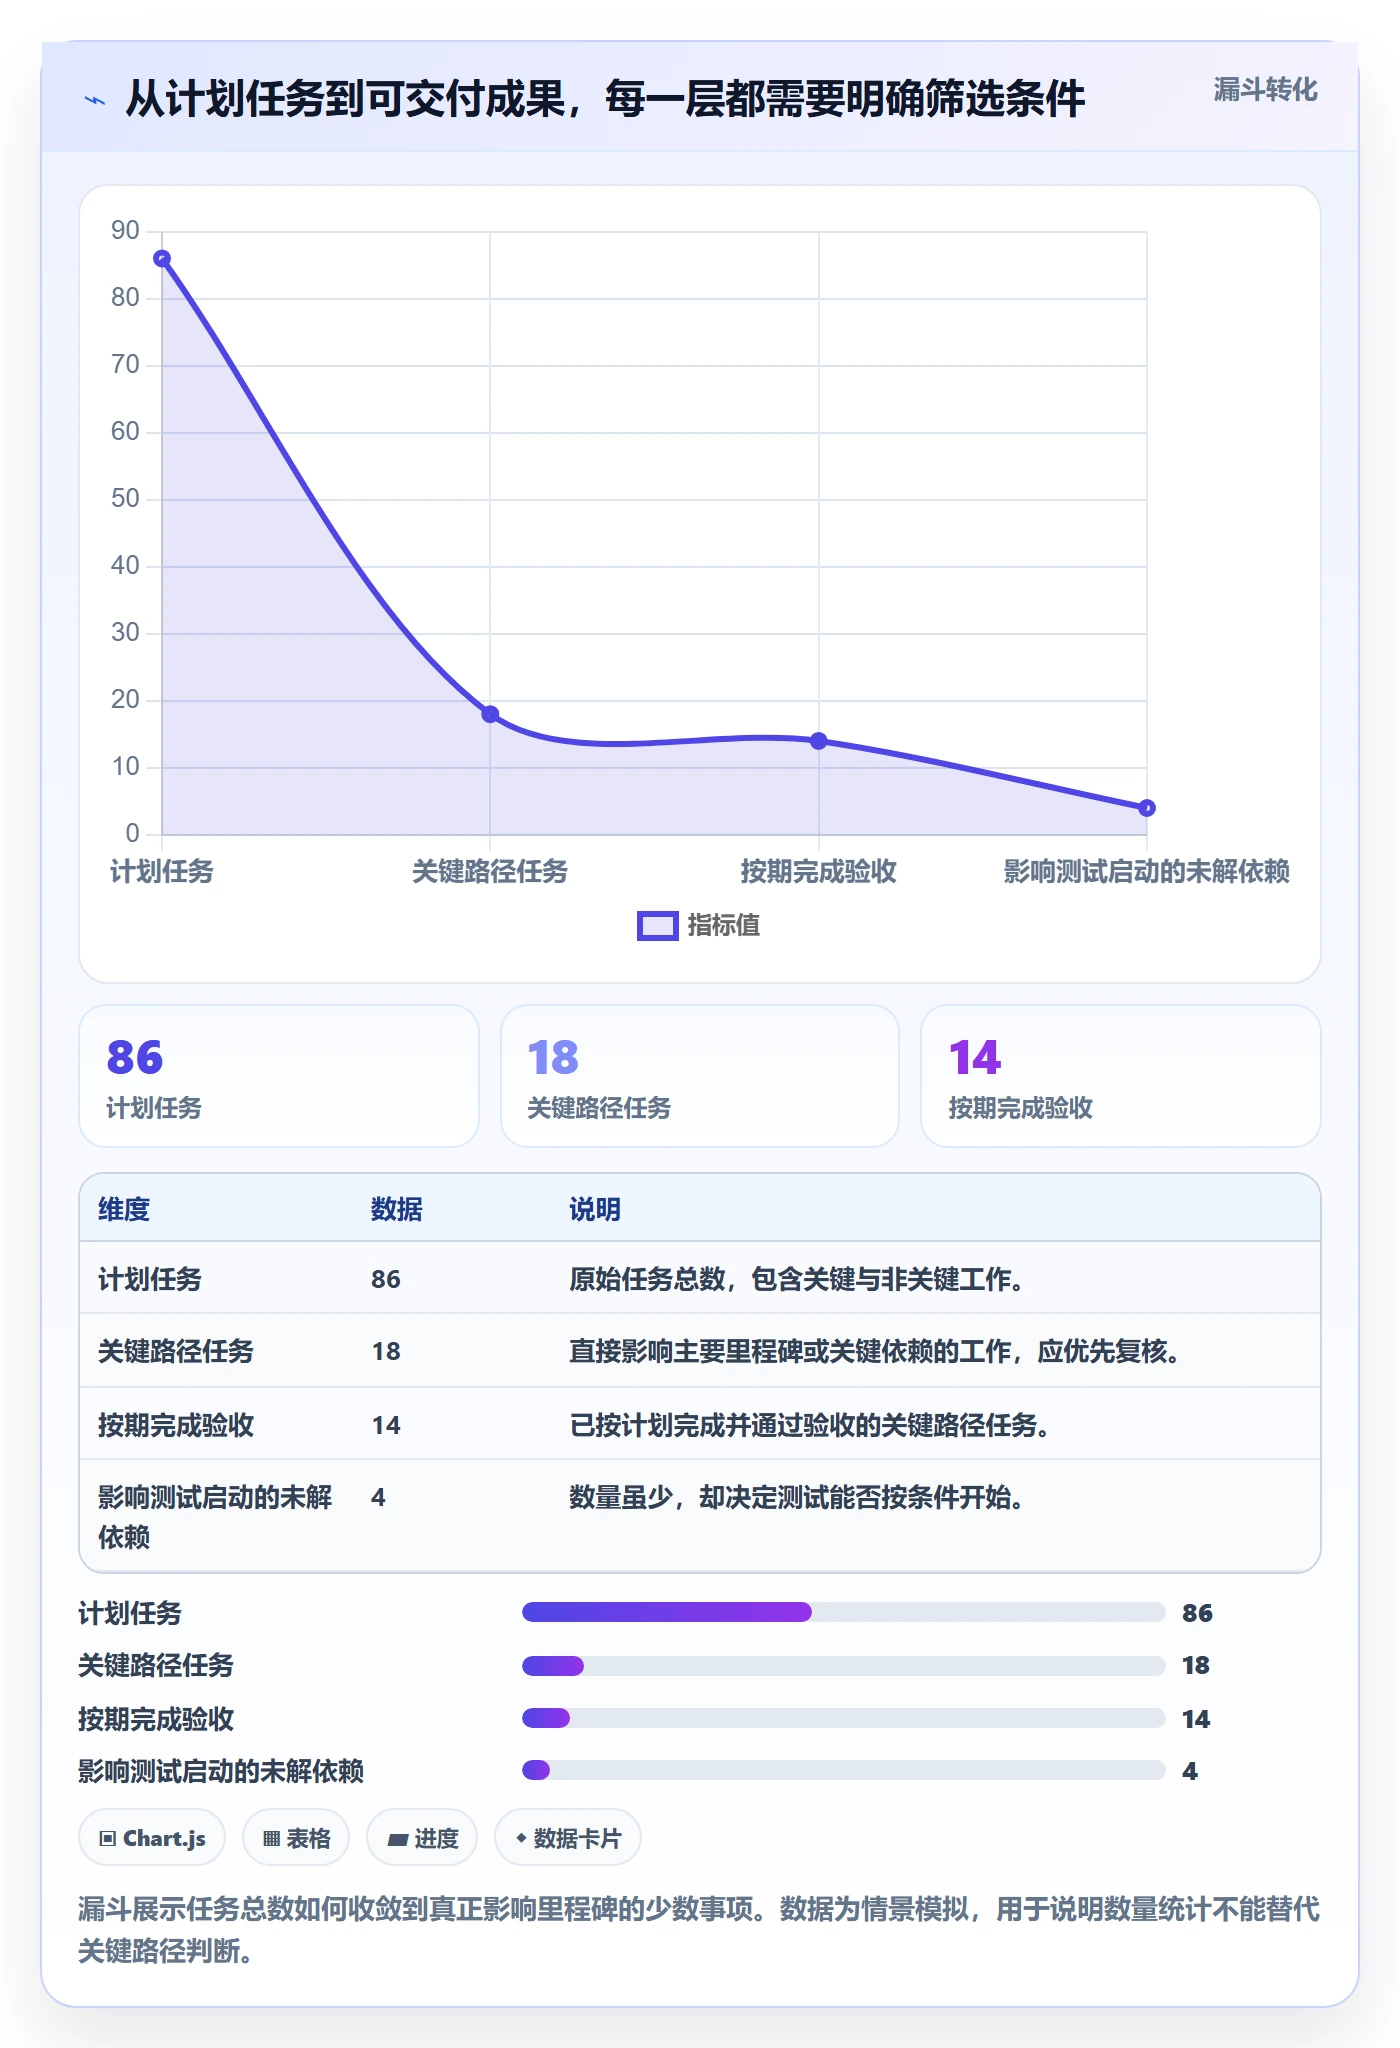Toggle the 指标值 legend swatch
Screen dimensions: 1400x2048
(658, 926)
